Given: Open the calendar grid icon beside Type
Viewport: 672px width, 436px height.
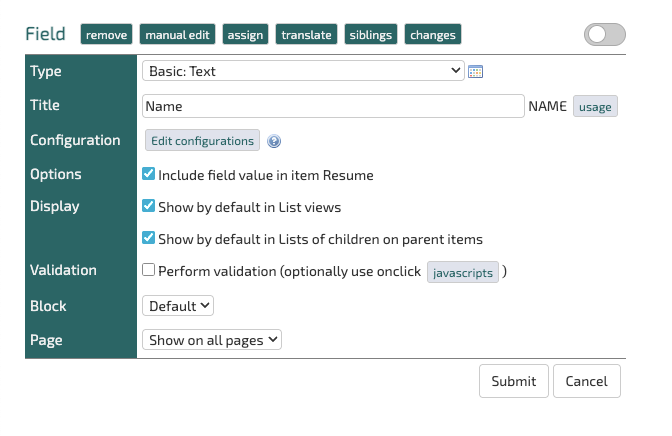Looking at the screenshot, I should [475, 72].
